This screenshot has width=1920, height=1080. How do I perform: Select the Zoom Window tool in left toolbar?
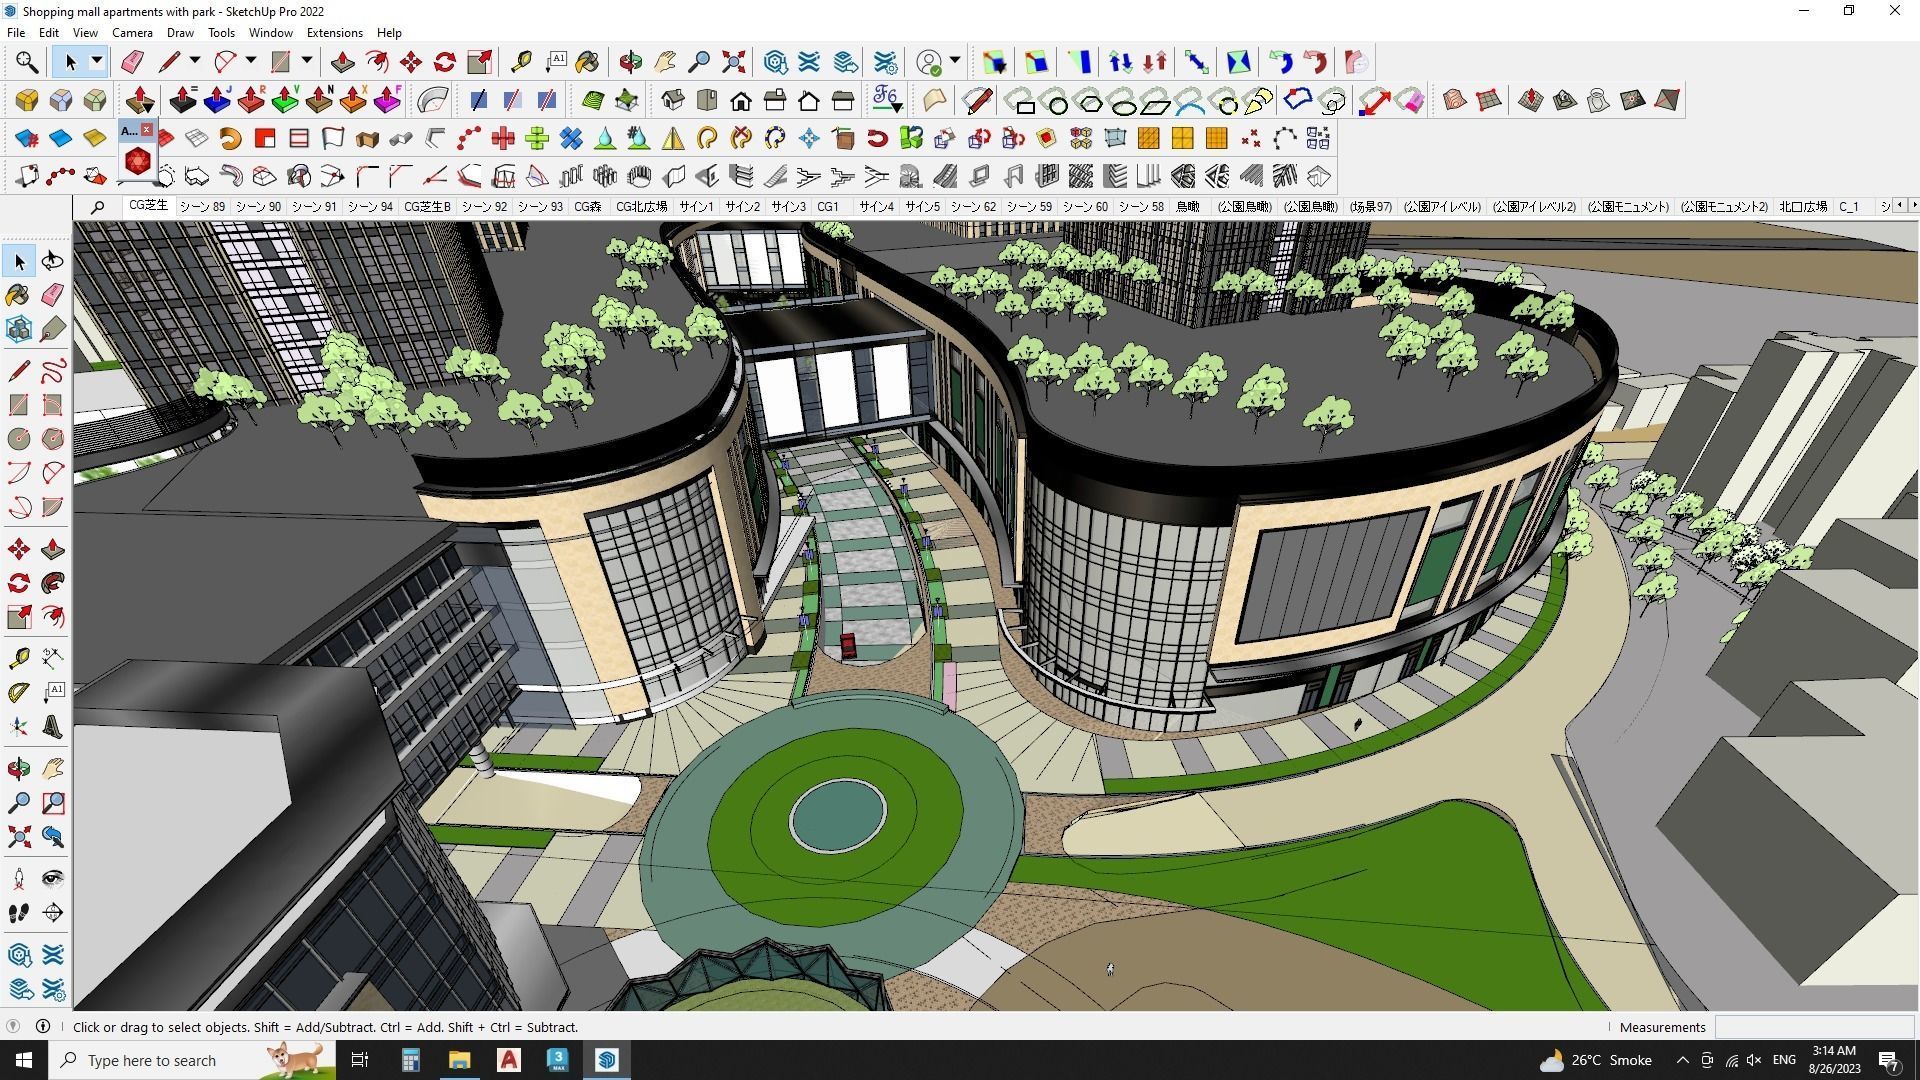tap(53, 803)
